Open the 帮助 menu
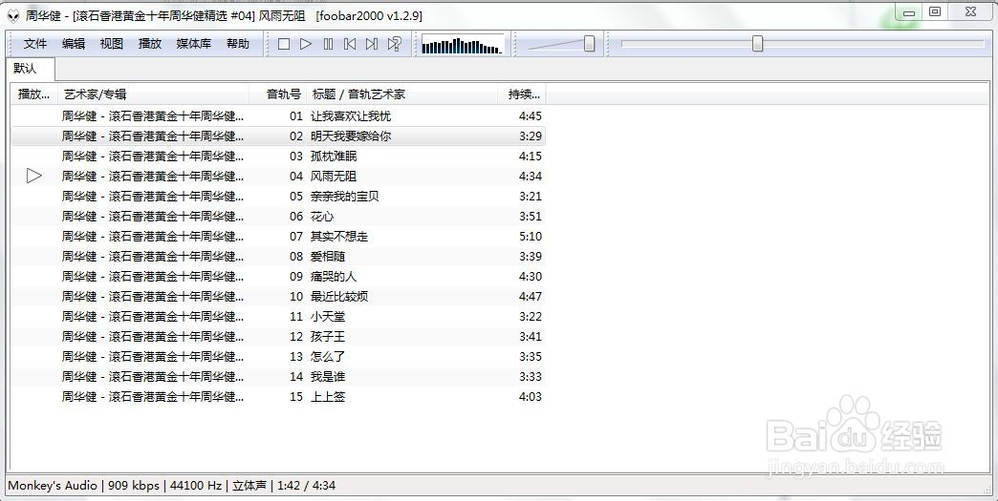Viewport: 998px width, 501px height. pos(238,44)
